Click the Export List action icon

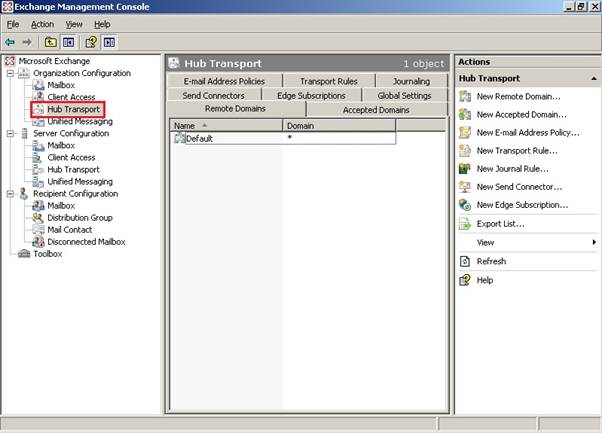[465, 223]
